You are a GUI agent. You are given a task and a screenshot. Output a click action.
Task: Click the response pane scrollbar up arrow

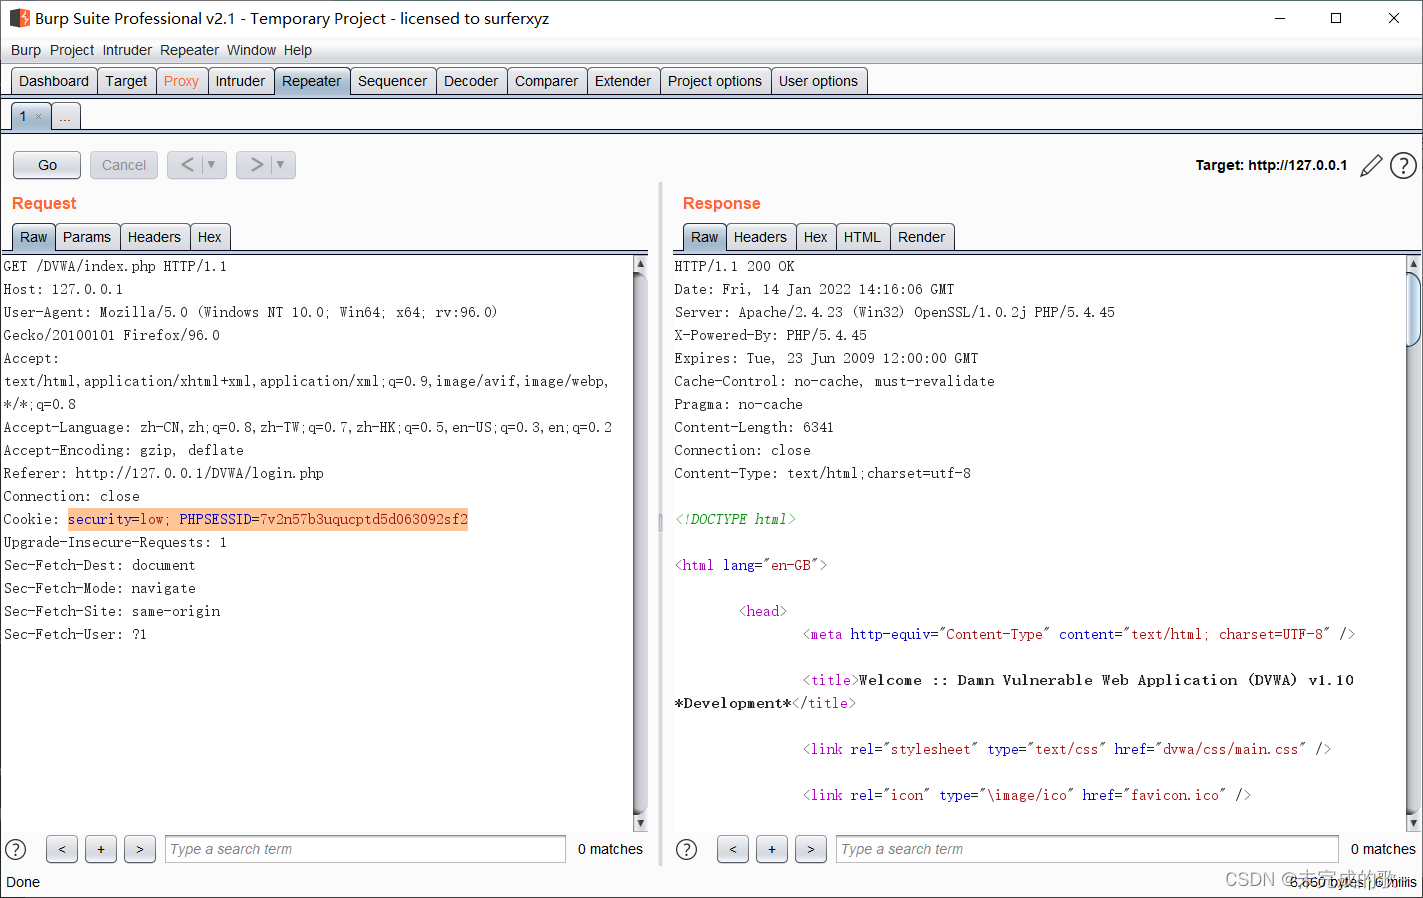(x=1413, y=264)
